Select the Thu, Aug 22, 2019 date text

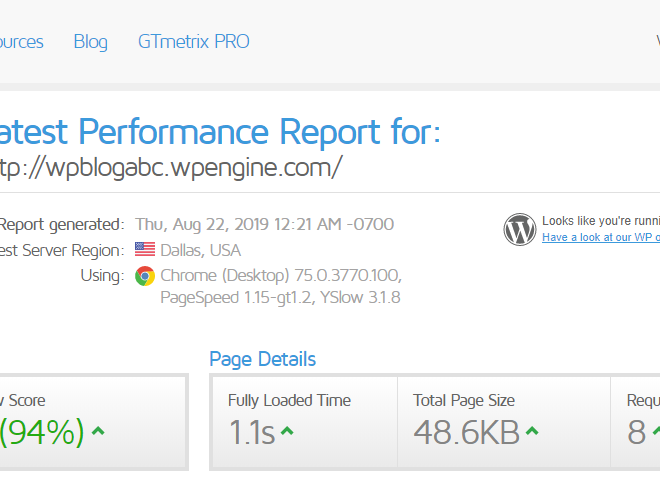click(x=264, y=224)
